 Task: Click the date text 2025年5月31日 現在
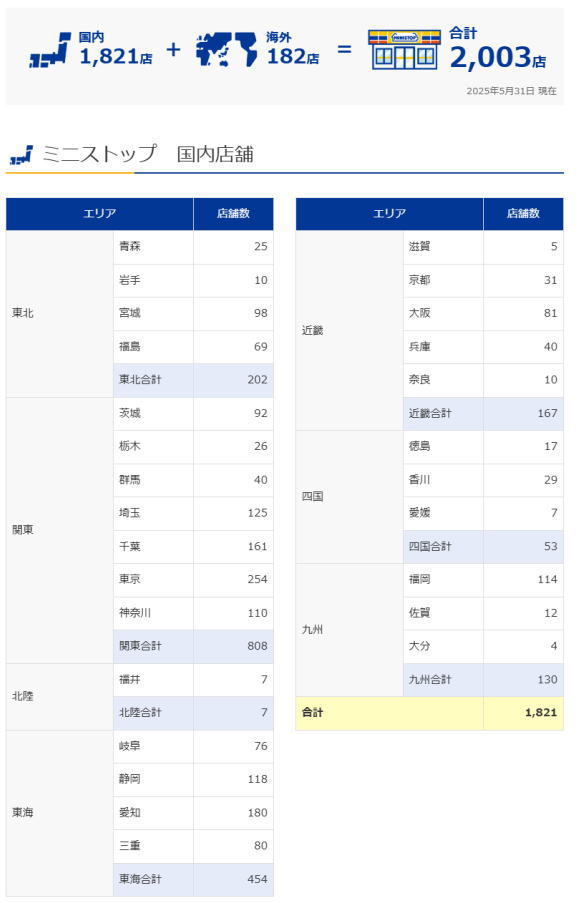(x=512, y=91)
